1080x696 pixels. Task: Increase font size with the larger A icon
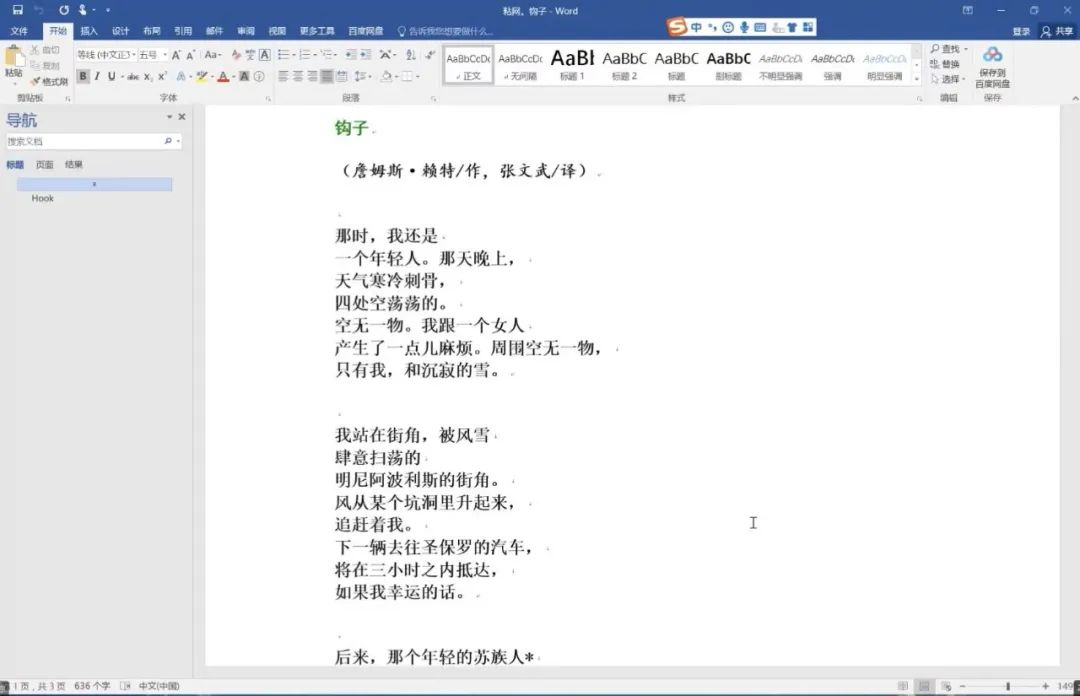pyautogui.click(x=176, y=55)
